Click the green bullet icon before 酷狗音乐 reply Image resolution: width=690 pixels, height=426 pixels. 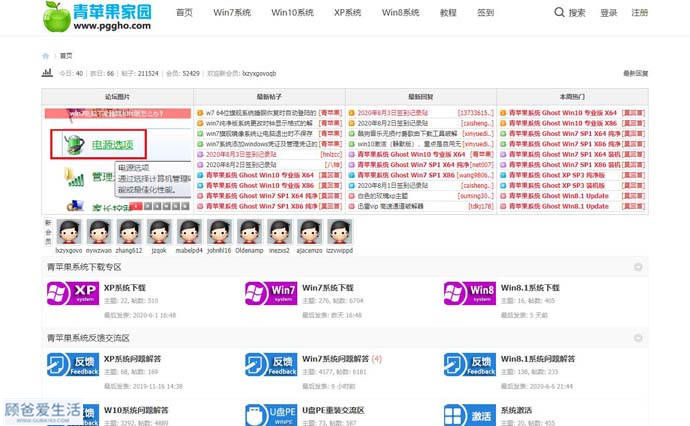click(352, 134)
